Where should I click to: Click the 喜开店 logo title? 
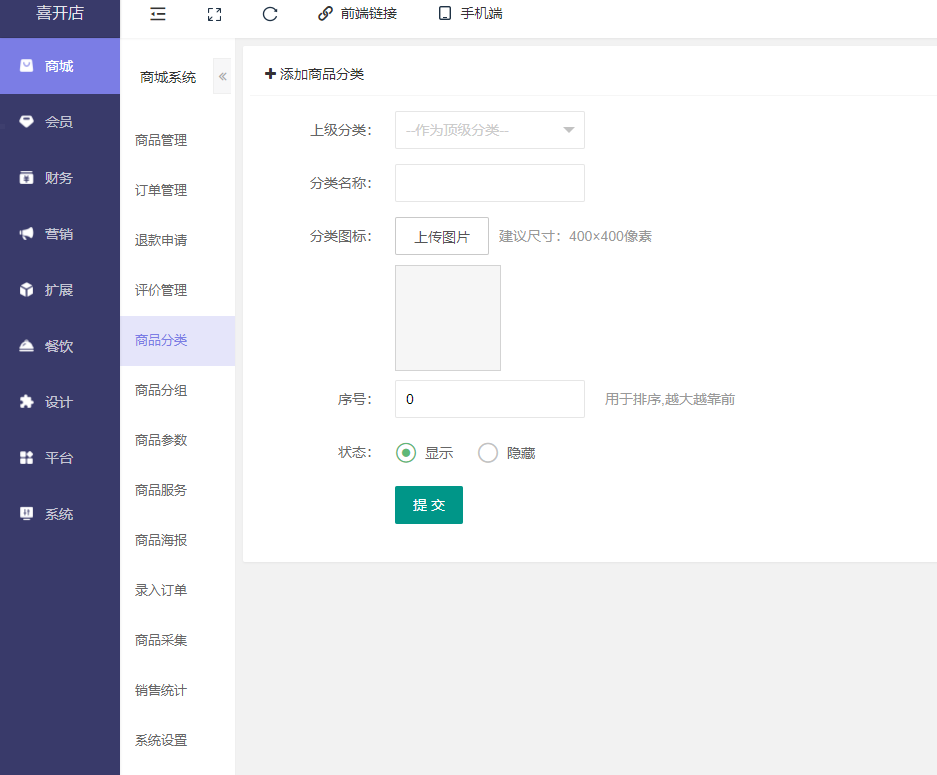pos(60,13)
